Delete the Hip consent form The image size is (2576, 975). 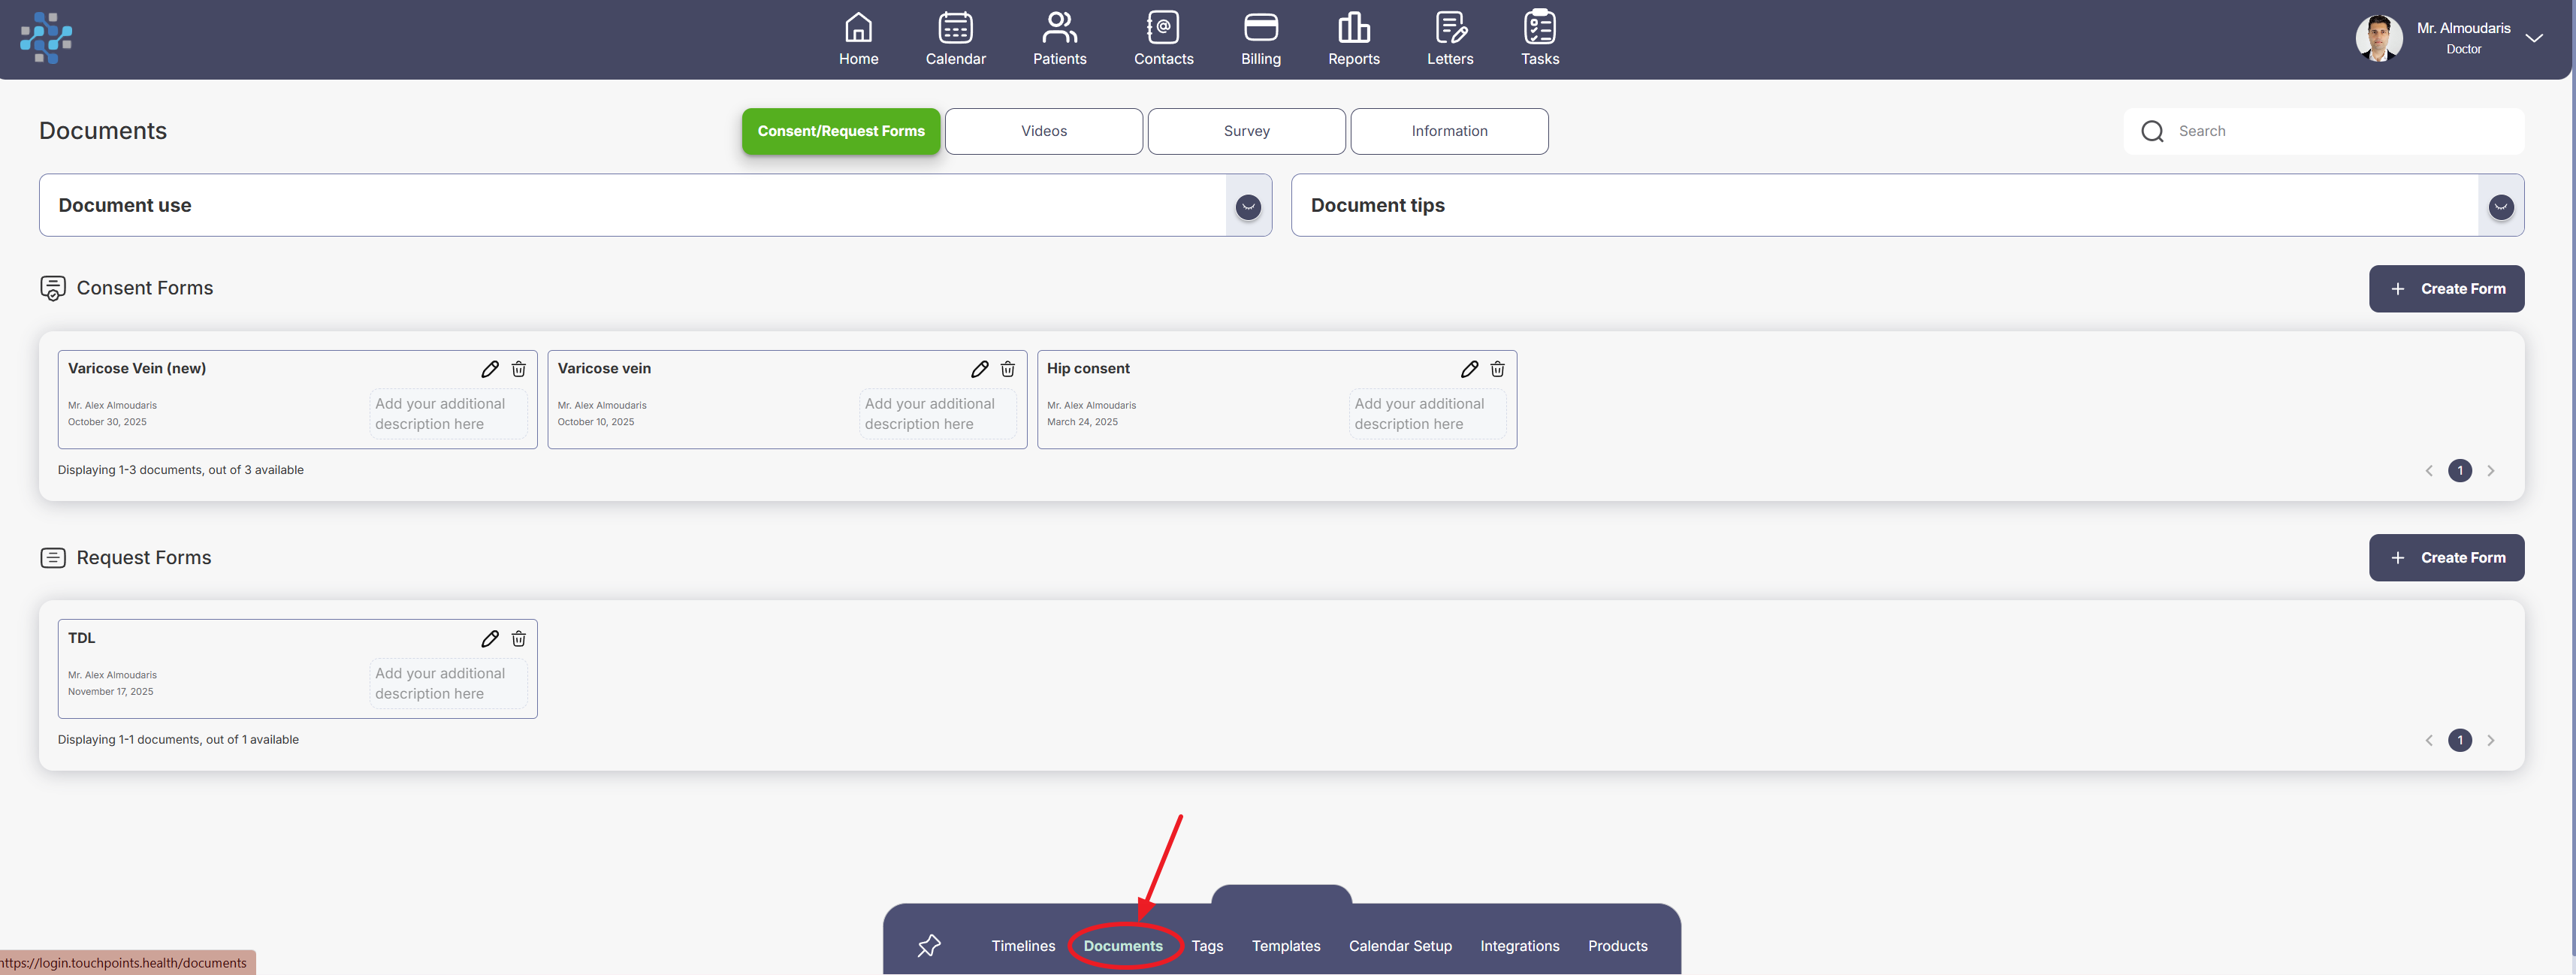click(x=1497, y=369)
